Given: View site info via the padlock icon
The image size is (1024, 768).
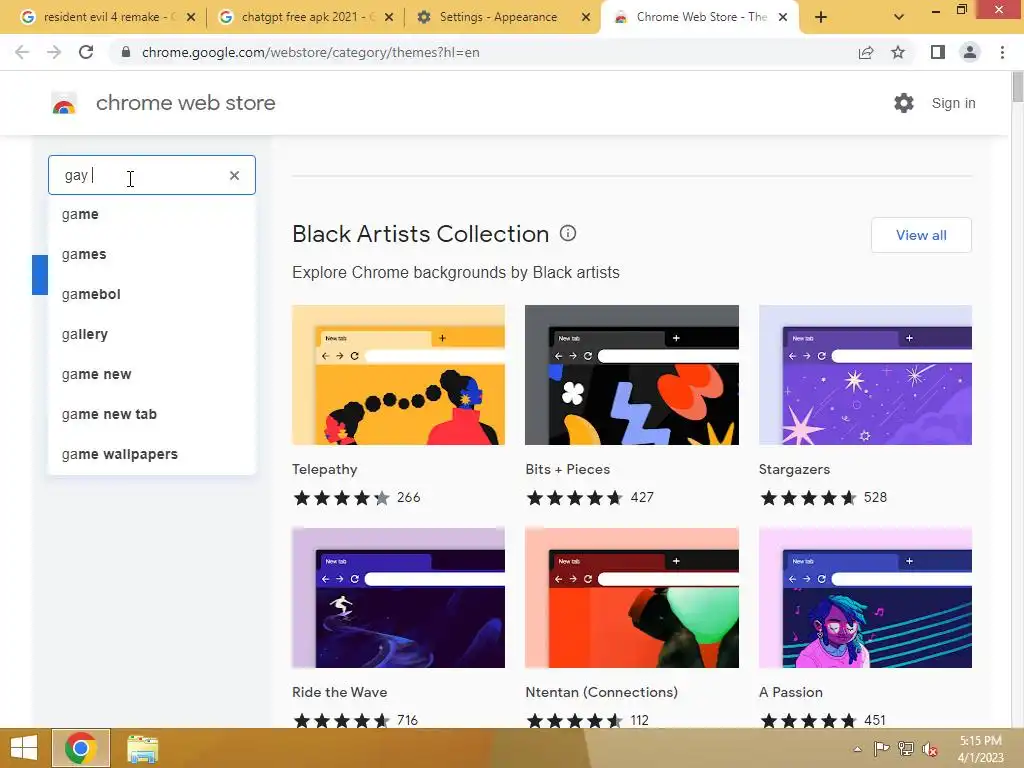Looking at the screenshot, I should pyautogui.click(x=126, y=52).
